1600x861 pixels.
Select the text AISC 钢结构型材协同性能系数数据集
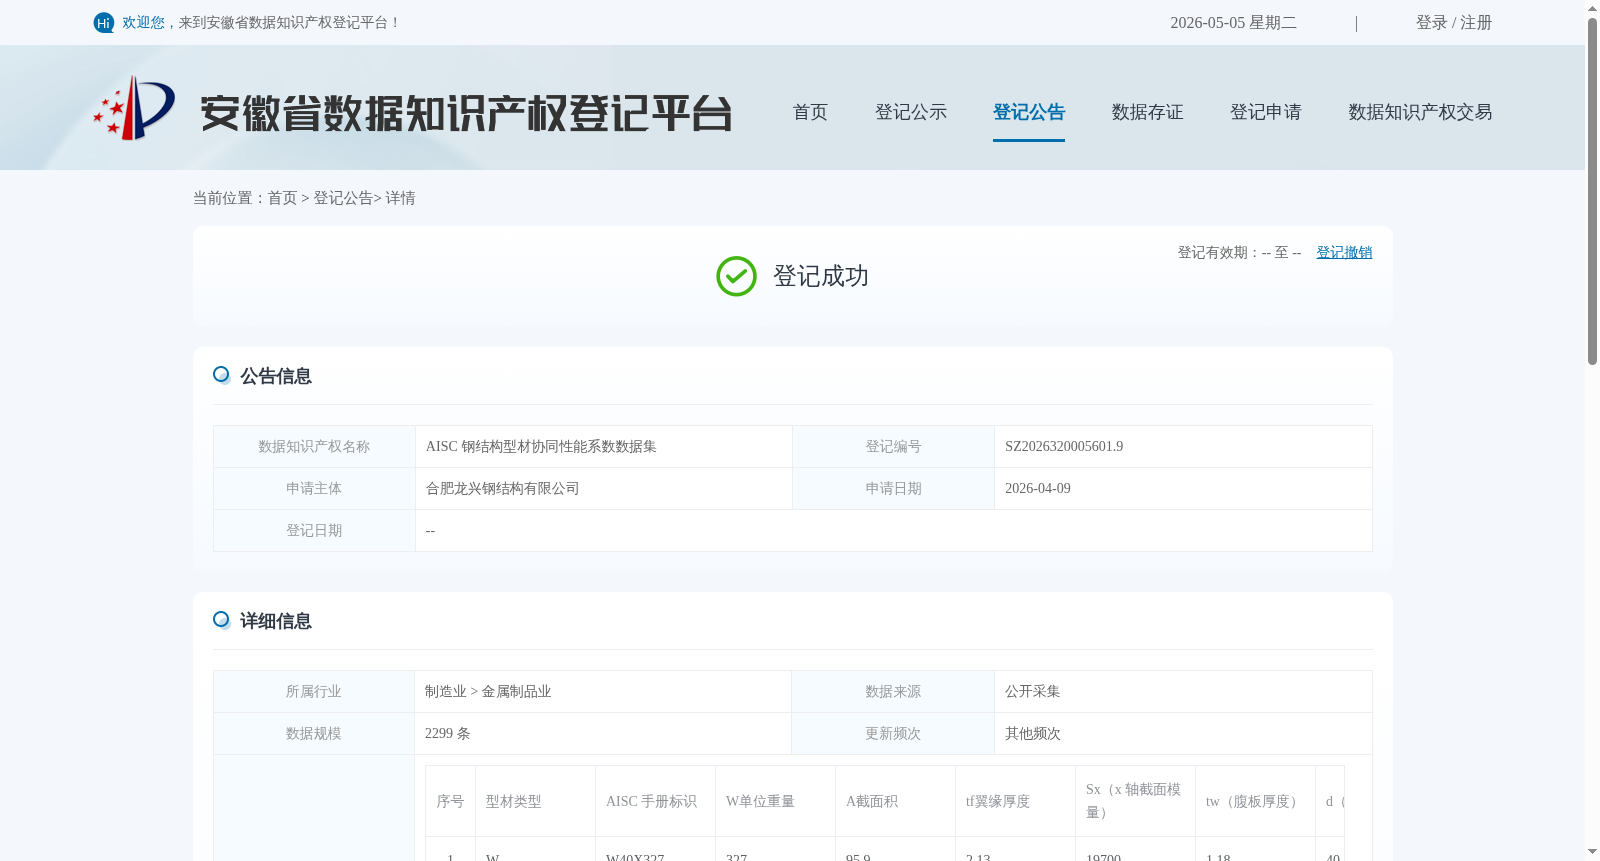541,447
